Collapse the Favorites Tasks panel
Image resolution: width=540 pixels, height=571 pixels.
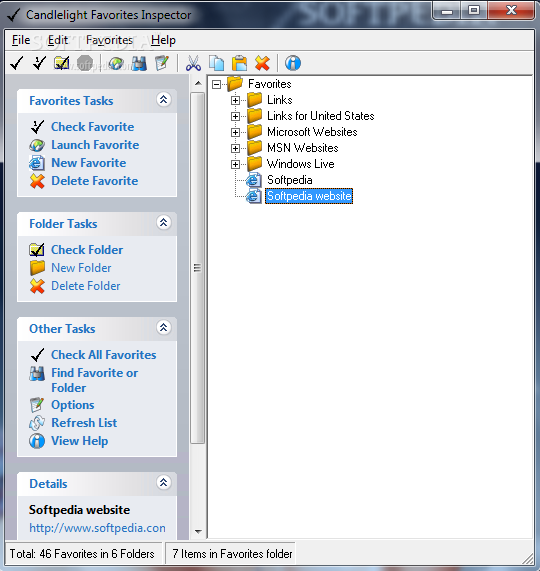163,99
